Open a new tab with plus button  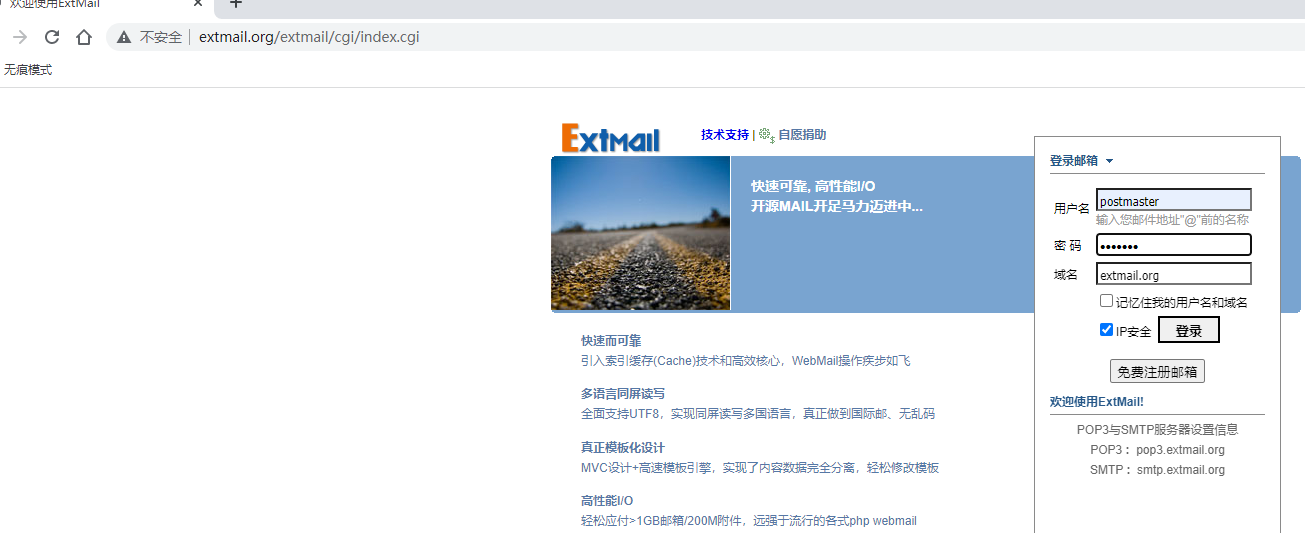tap(236, 4)
